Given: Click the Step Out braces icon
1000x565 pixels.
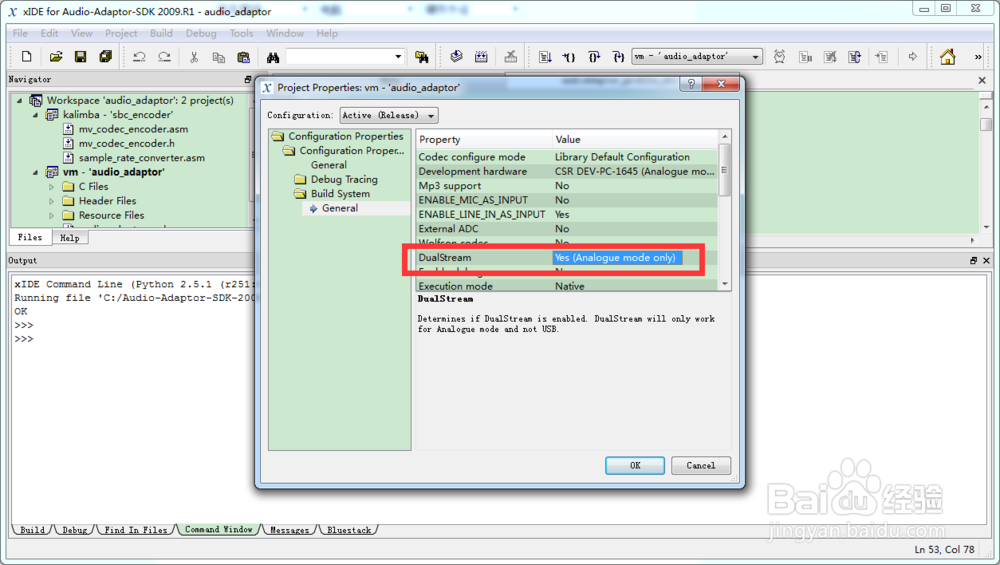Looking at the screenshot, I should [618, 57].
